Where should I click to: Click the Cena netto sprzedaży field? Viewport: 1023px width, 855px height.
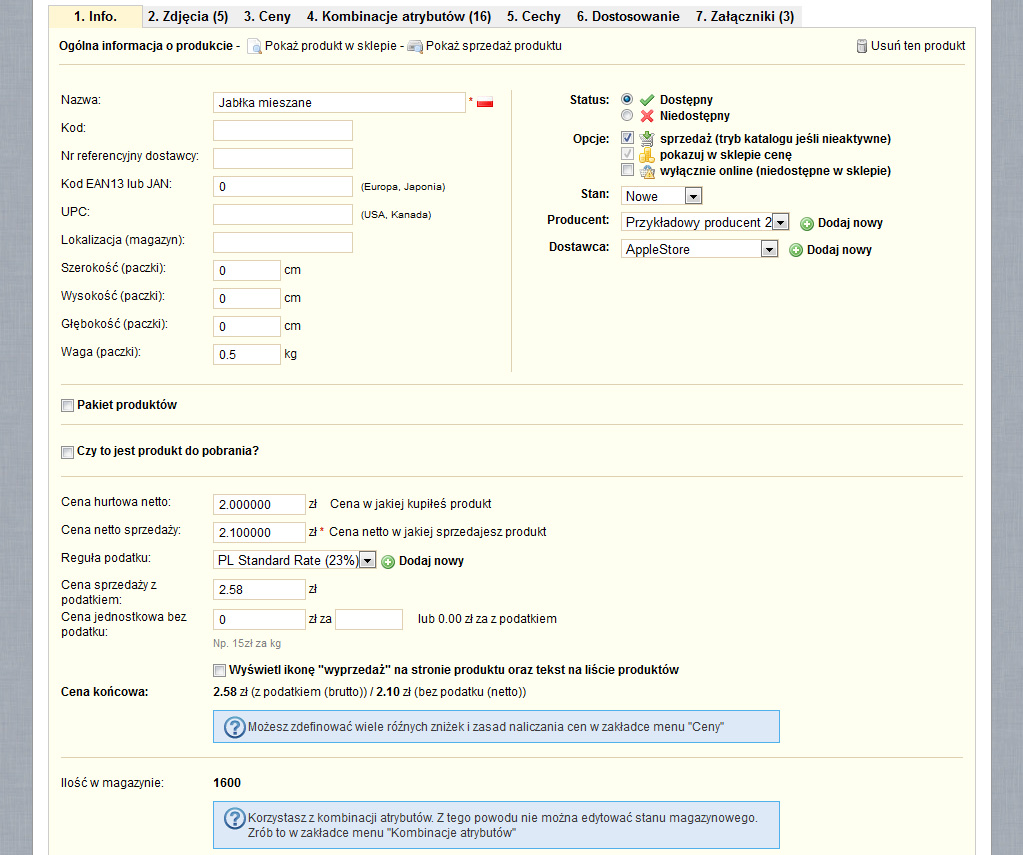point(259,533)
